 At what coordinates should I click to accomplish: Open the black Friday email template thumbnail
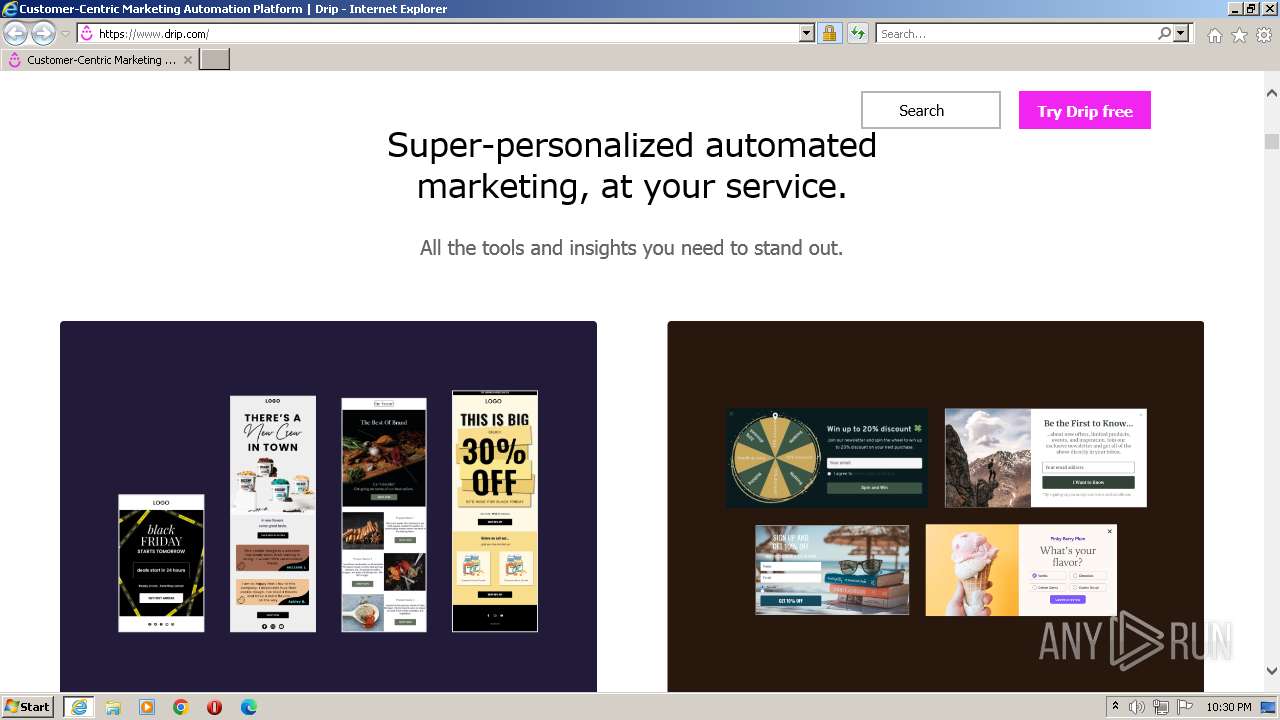161,563
